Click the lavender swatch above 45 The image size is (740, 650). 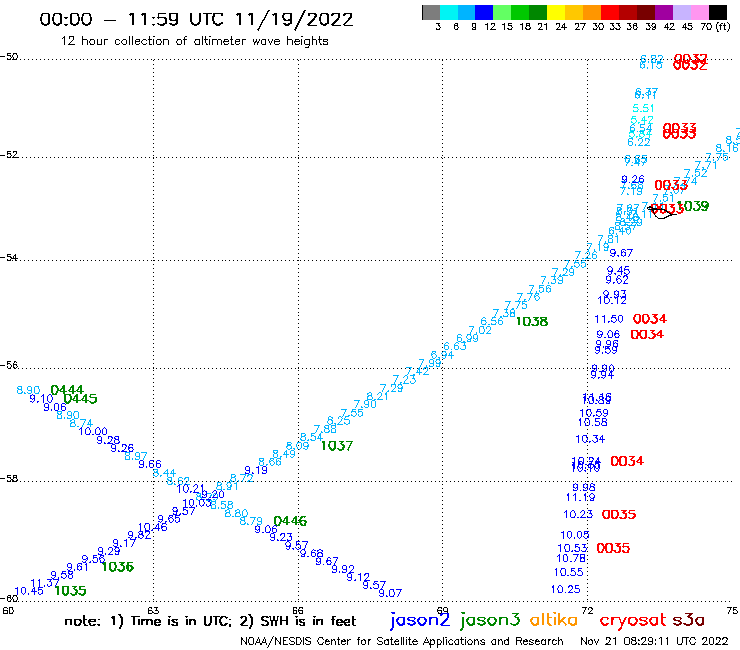(x=681, y=12)
